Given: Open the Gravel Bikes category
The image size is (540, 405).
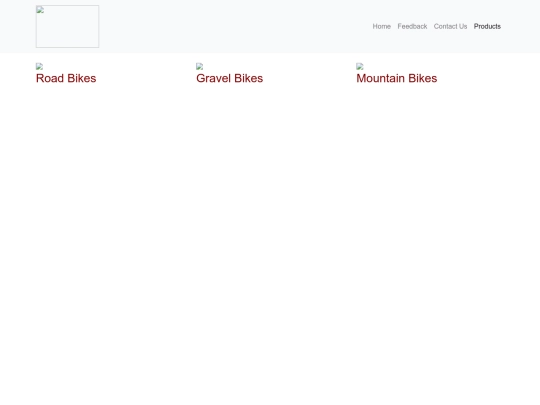Looking at the screenshot, I should [x=230, y=78].
